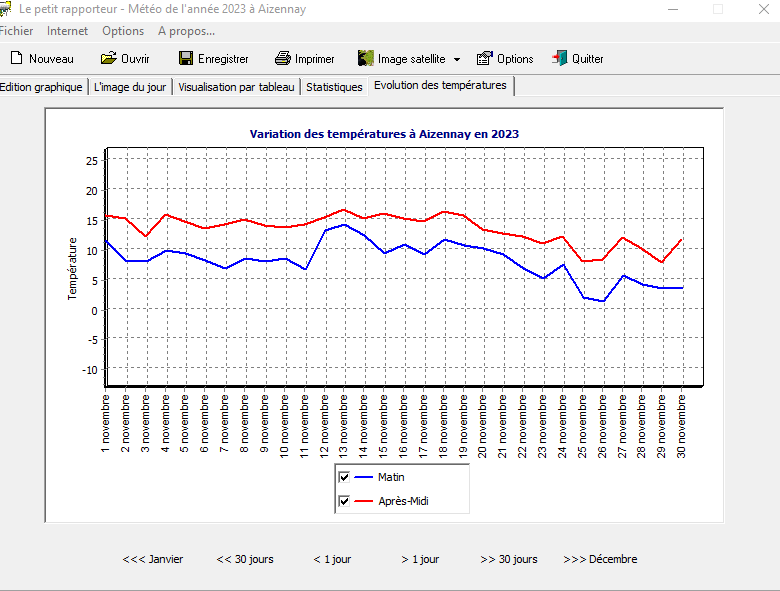
Task: Switch to the Statistiques tab
Action: [334, 87]
